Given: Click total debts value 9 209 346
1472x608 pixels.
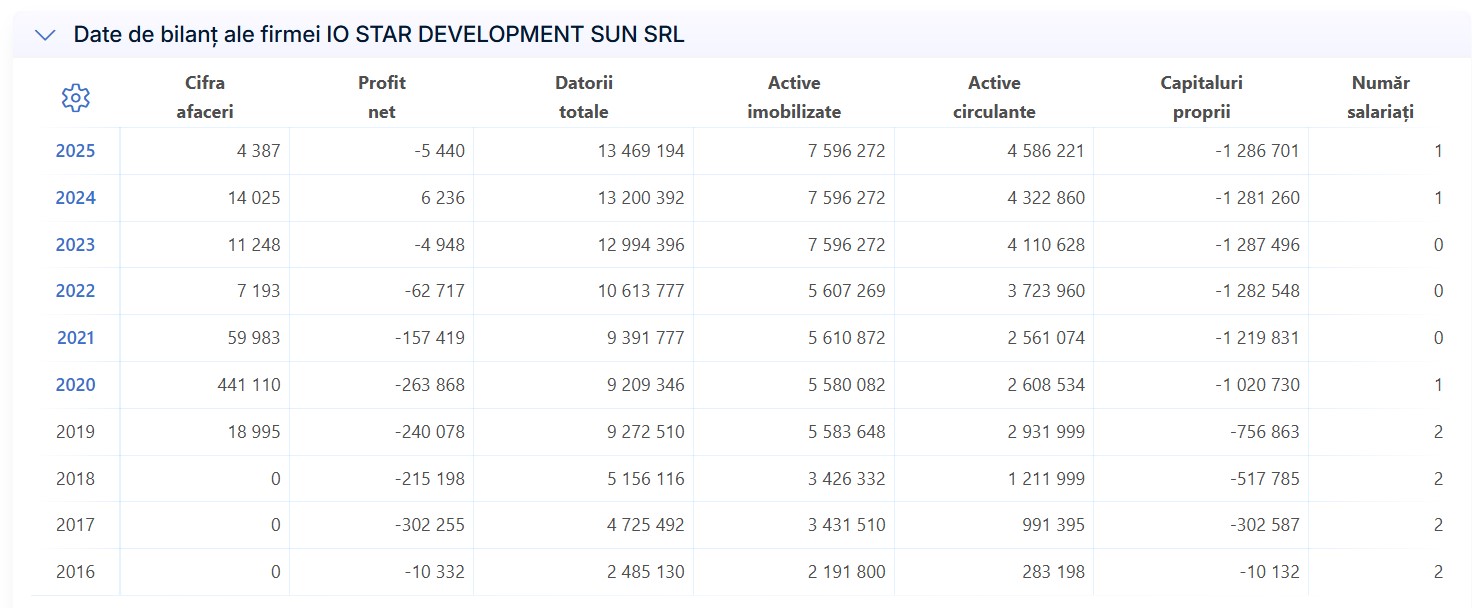Looking at the screenshot, I should tap(645, 385).
